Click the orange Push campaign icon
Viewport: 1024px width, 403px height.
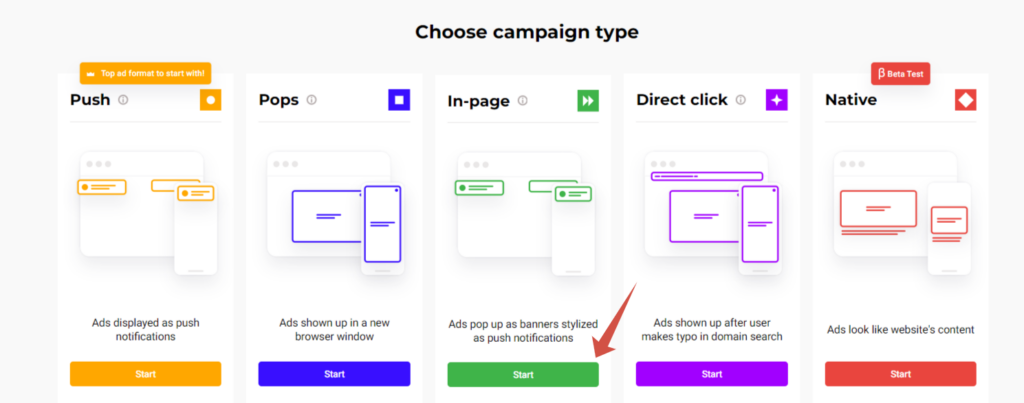coord(211,100)
